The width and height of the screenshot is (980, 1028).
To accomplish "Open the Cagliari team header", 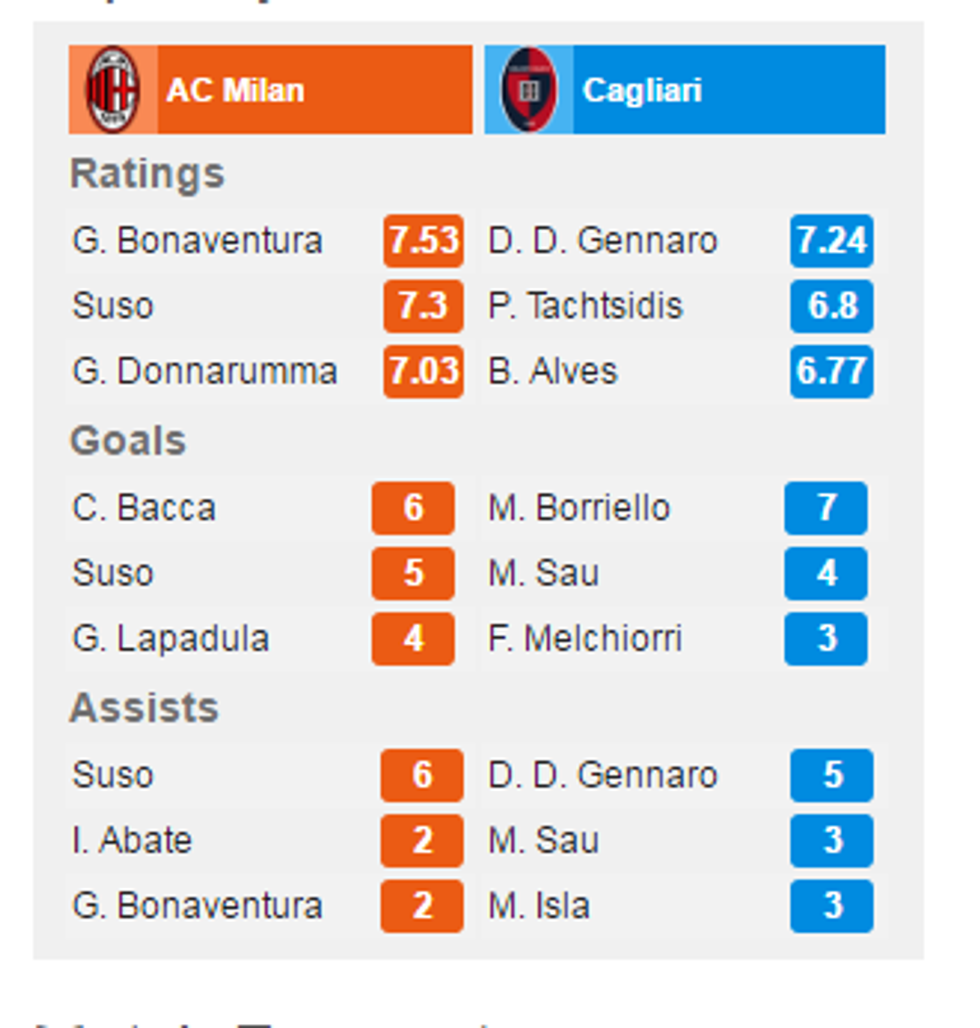I will point(642,90).
